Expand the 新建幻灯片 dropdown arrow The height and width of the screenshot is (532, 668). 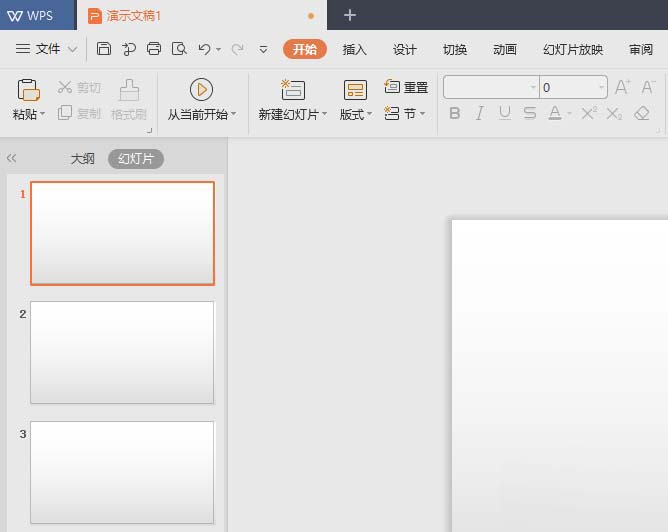pyautogui.click(x=324, y=114)
